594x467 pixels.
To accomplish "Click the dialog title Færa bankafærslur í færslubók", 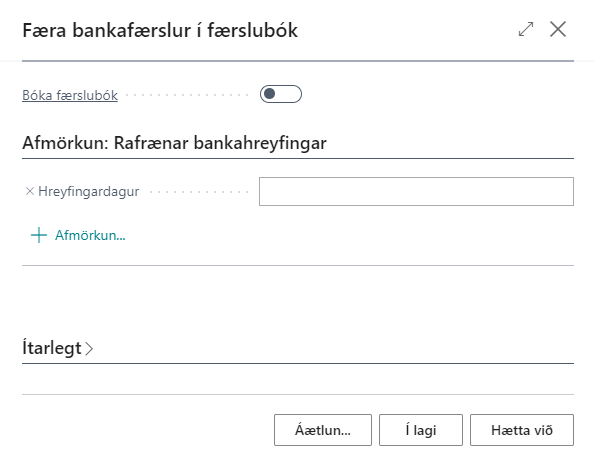I will [x=160, y=30].
